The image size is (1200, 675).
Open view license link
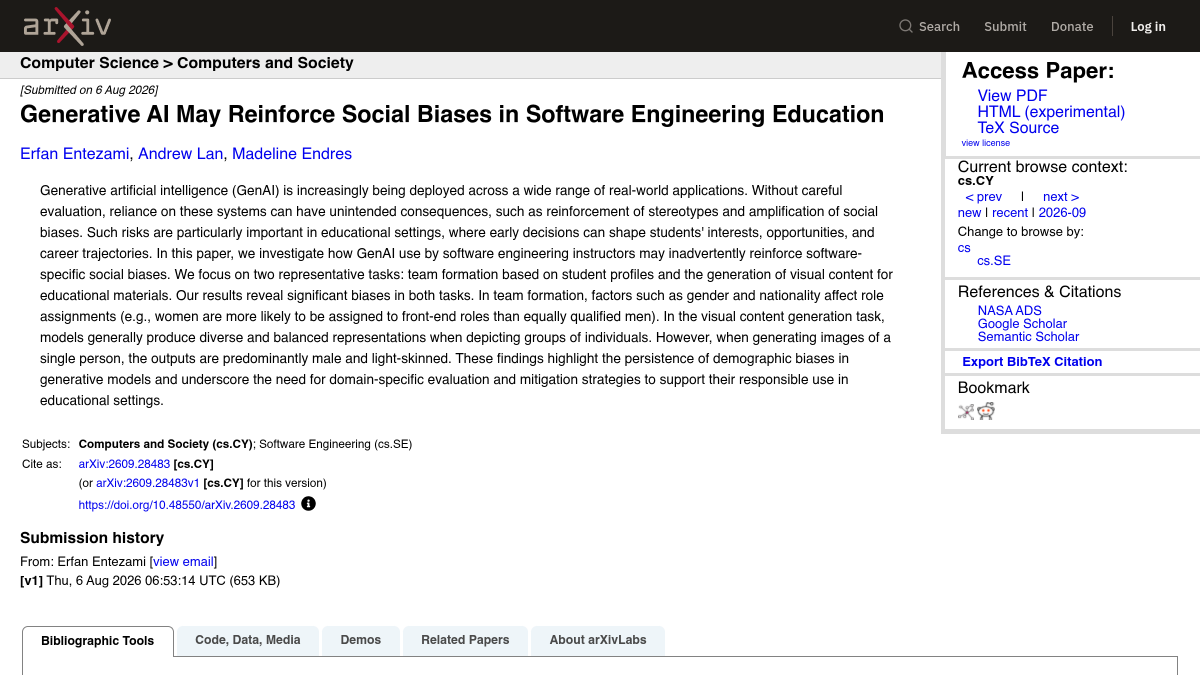(x=986, y=143)
